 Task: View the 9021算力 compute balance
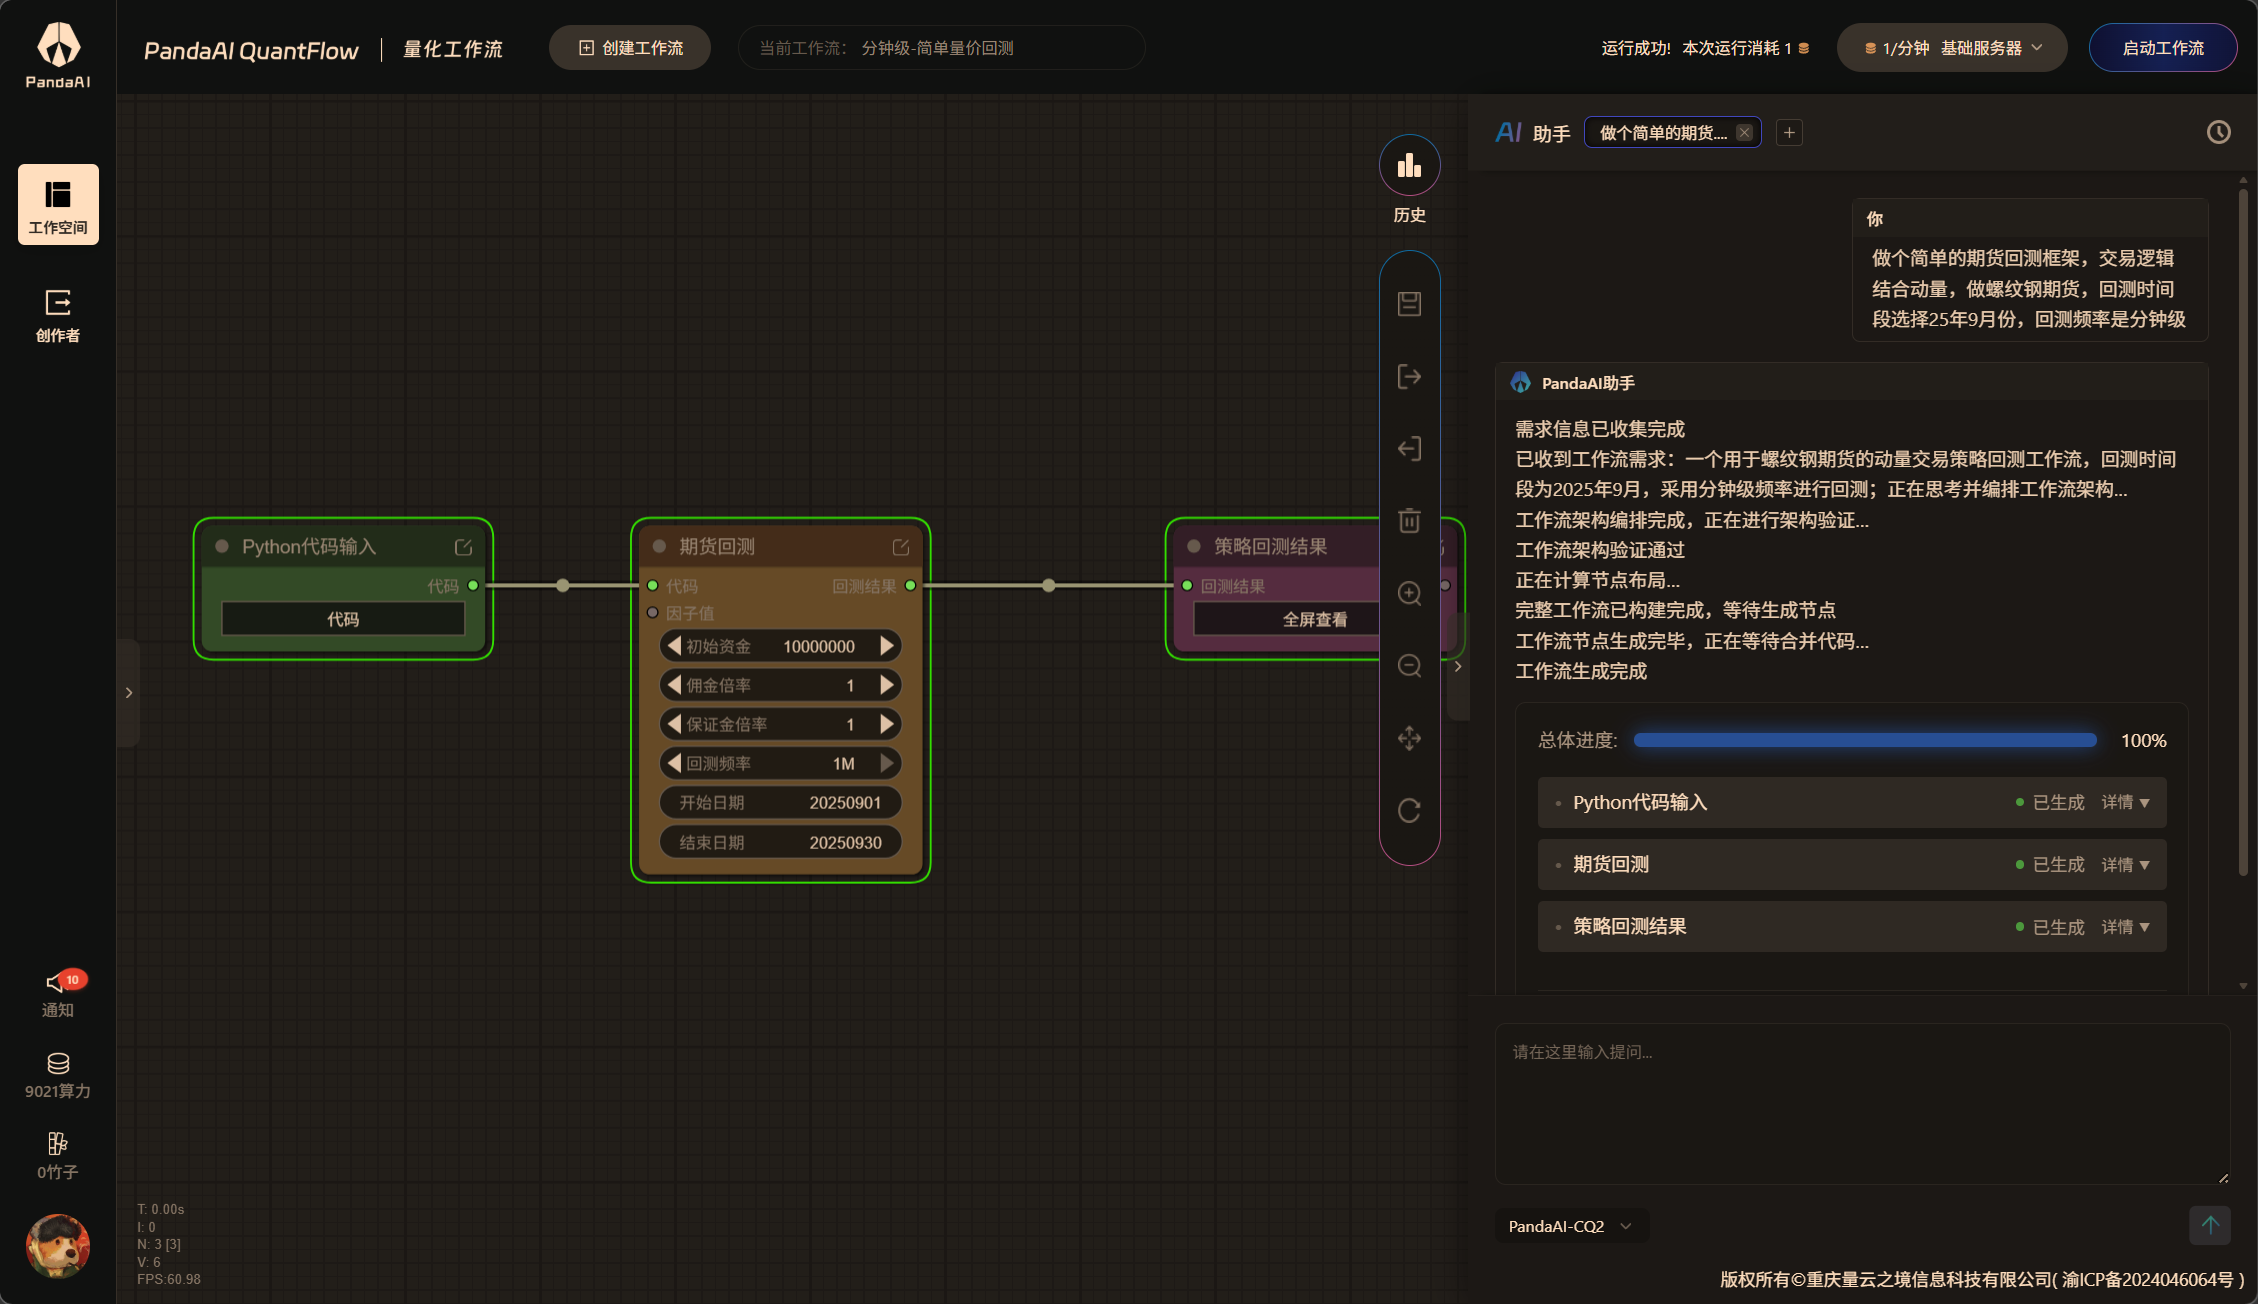click(x=58, y=1076)
